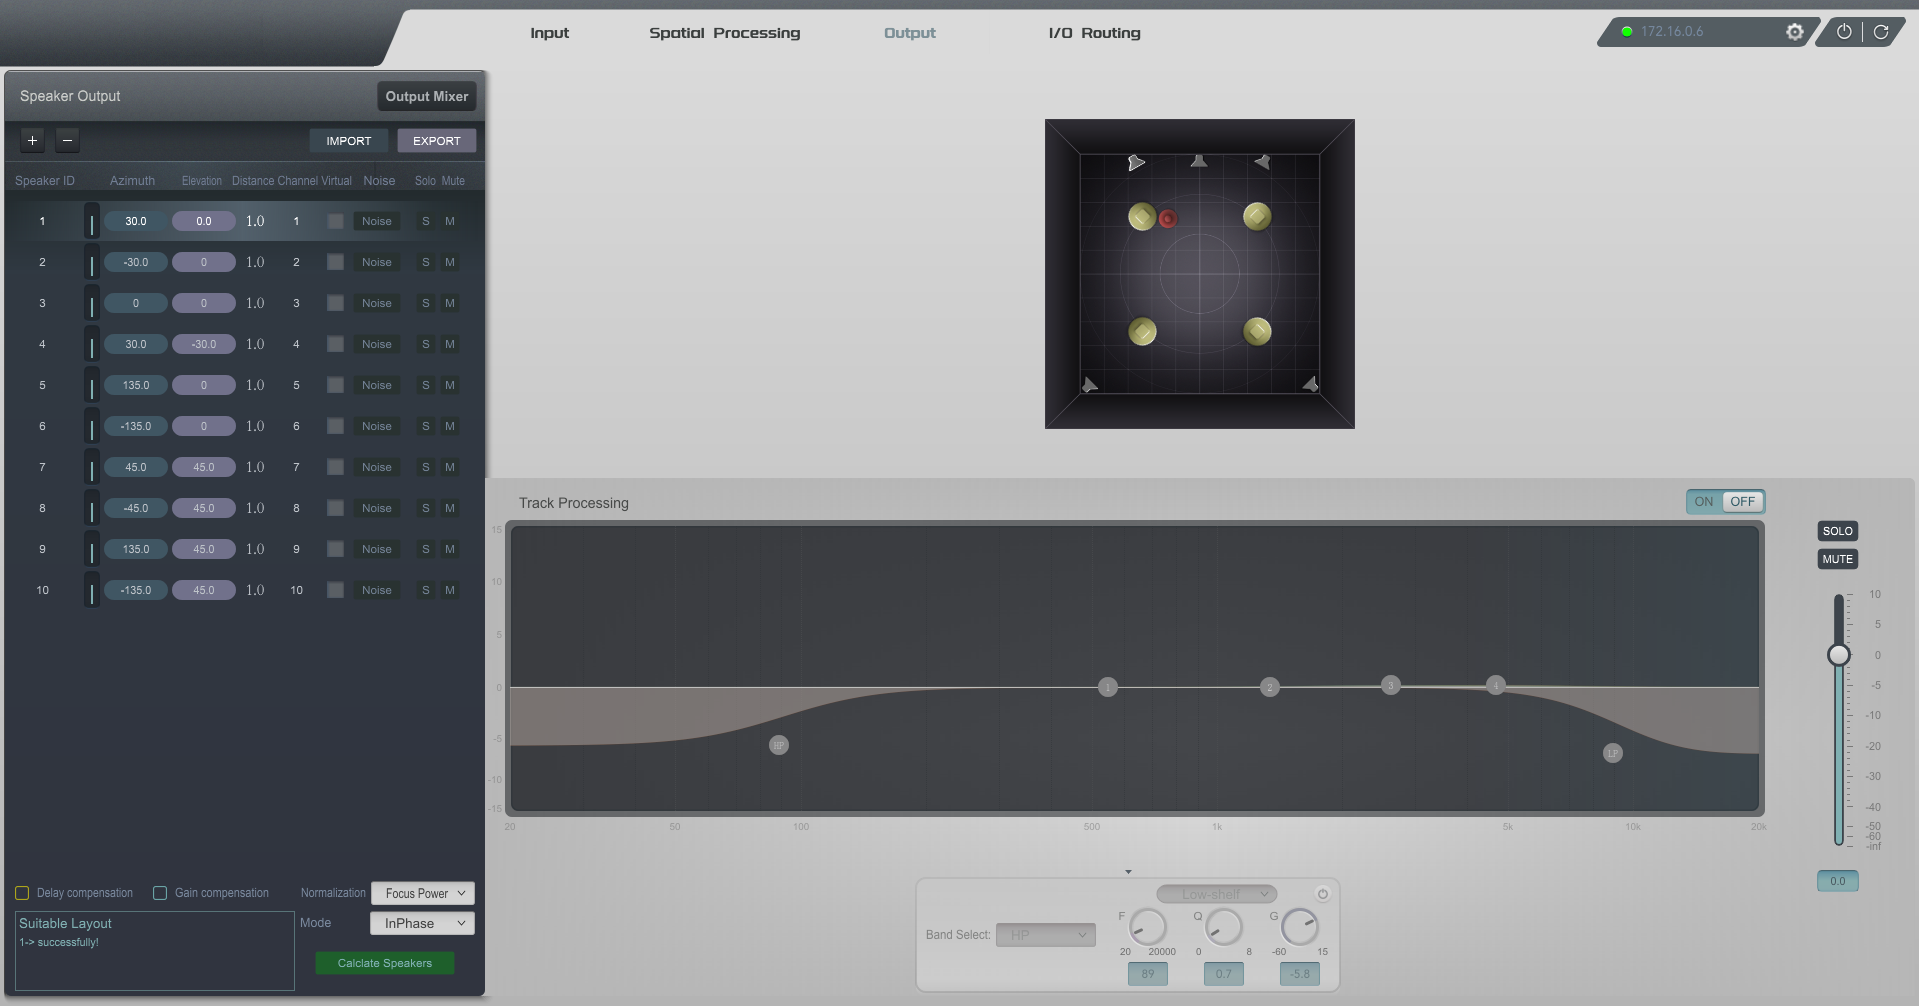Click the Q value field showing 0.7
This screenshot has height=1006, width=1919.
[1224, 974]
